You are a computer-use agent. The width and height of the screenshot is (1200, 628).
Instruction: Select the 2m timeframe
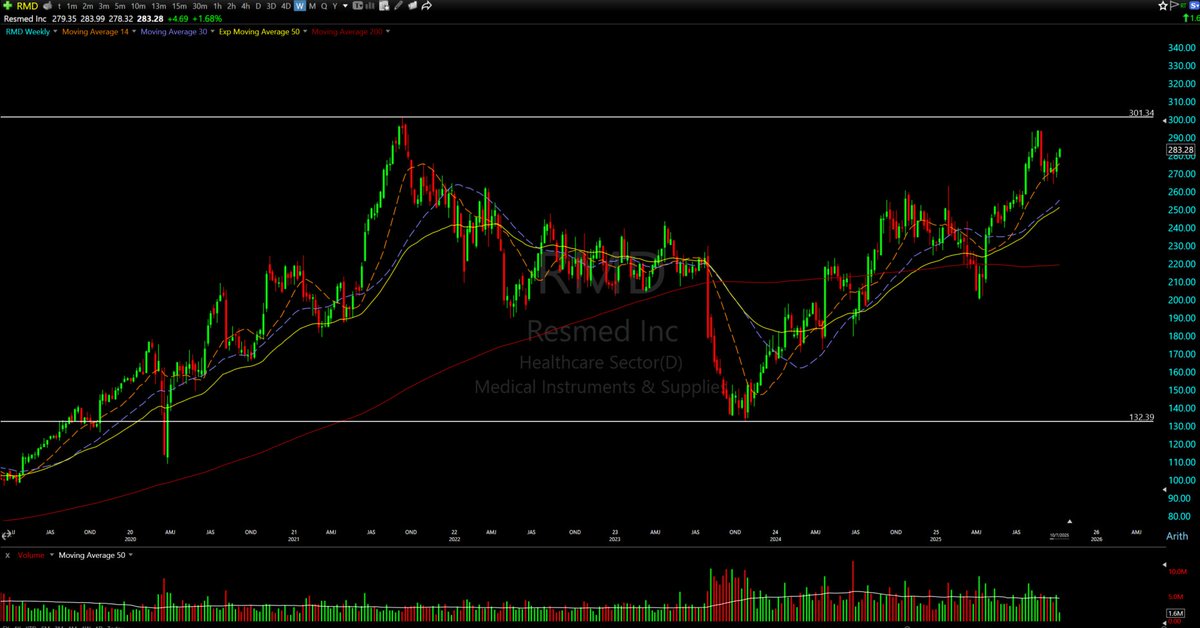click(x=88, y=6)
